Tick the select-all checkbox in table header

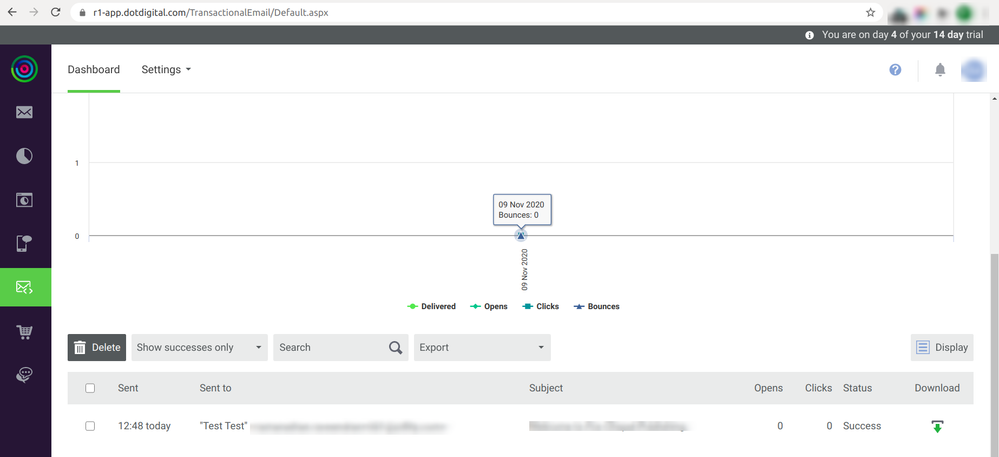(90, 388)
